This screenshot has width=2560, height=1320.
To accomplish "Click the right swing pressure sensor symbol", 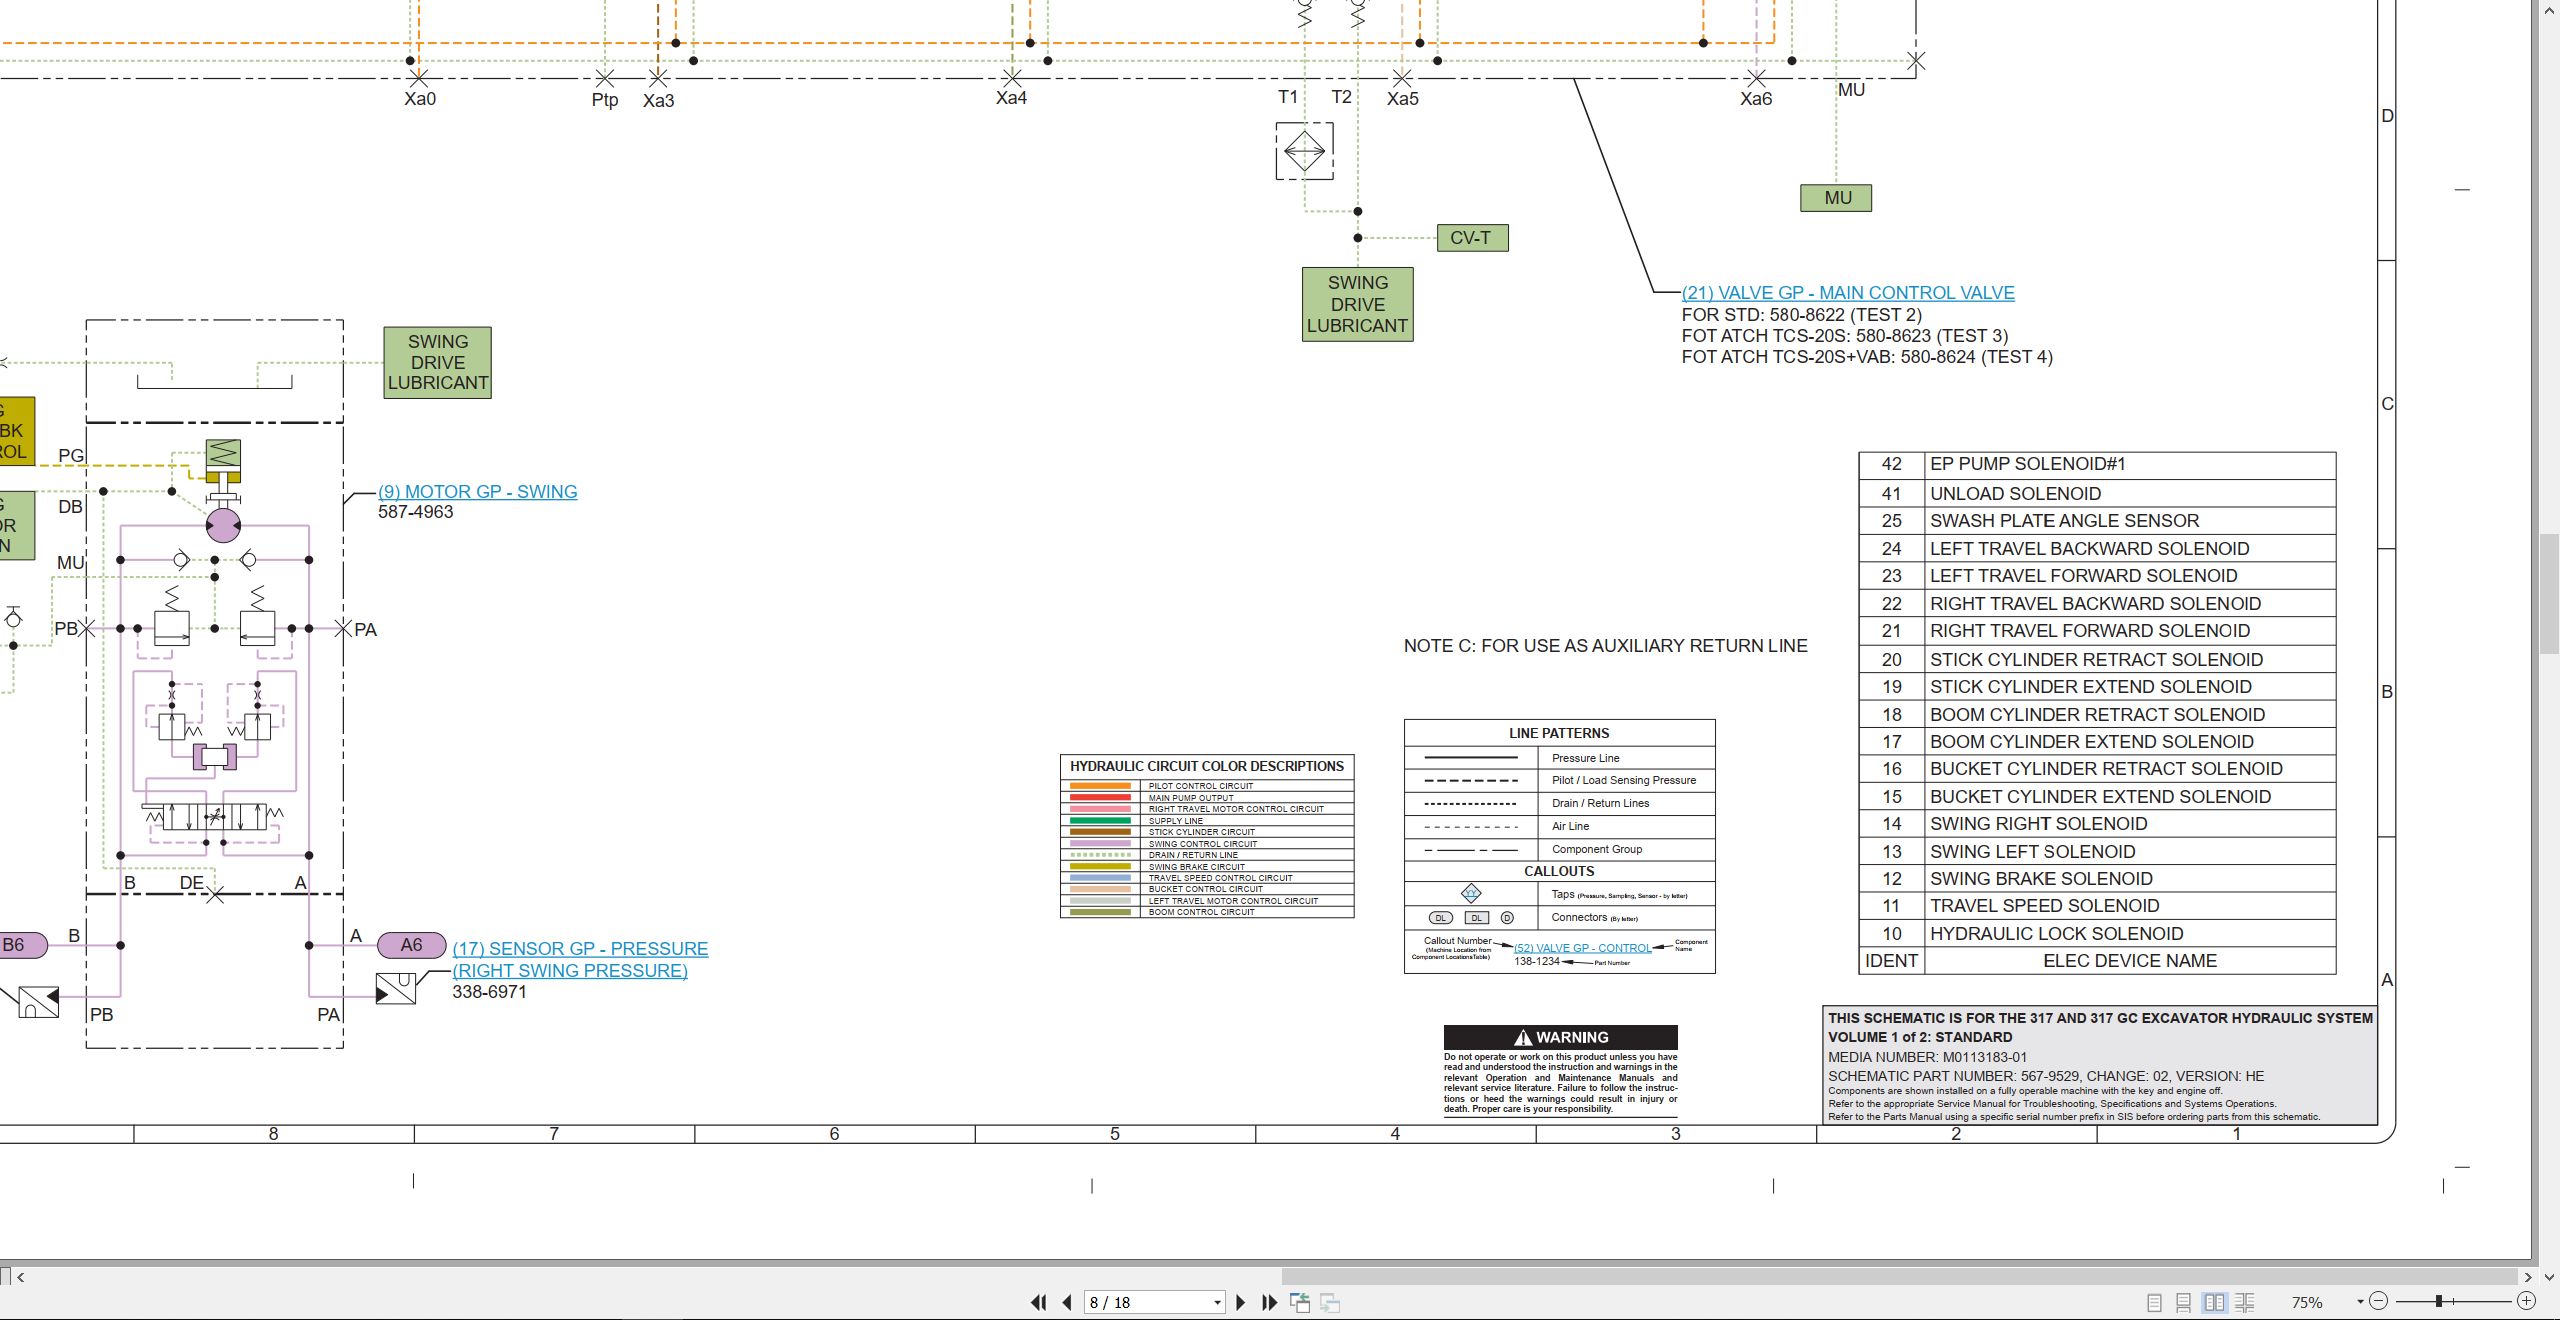I will (396, 988).
